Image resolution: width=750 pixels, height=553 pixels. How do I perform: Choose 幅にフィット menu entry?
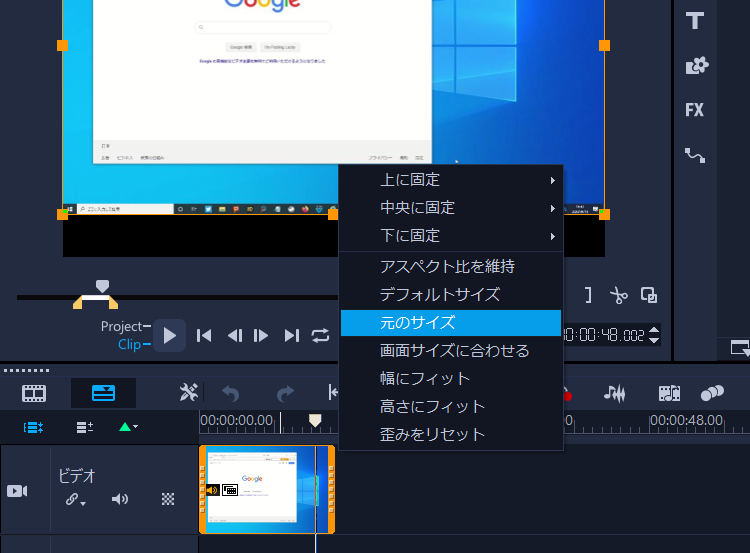(x=451, y=379)
